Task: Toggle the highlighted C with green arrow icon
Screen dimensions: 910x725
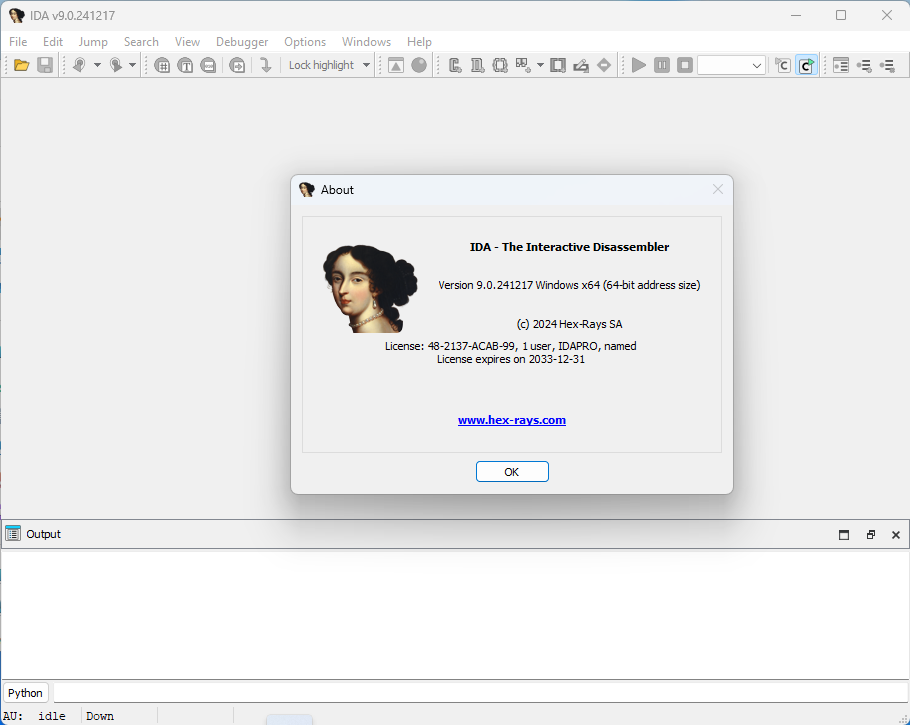Action: pyautogui.click(x=806, y=65)
